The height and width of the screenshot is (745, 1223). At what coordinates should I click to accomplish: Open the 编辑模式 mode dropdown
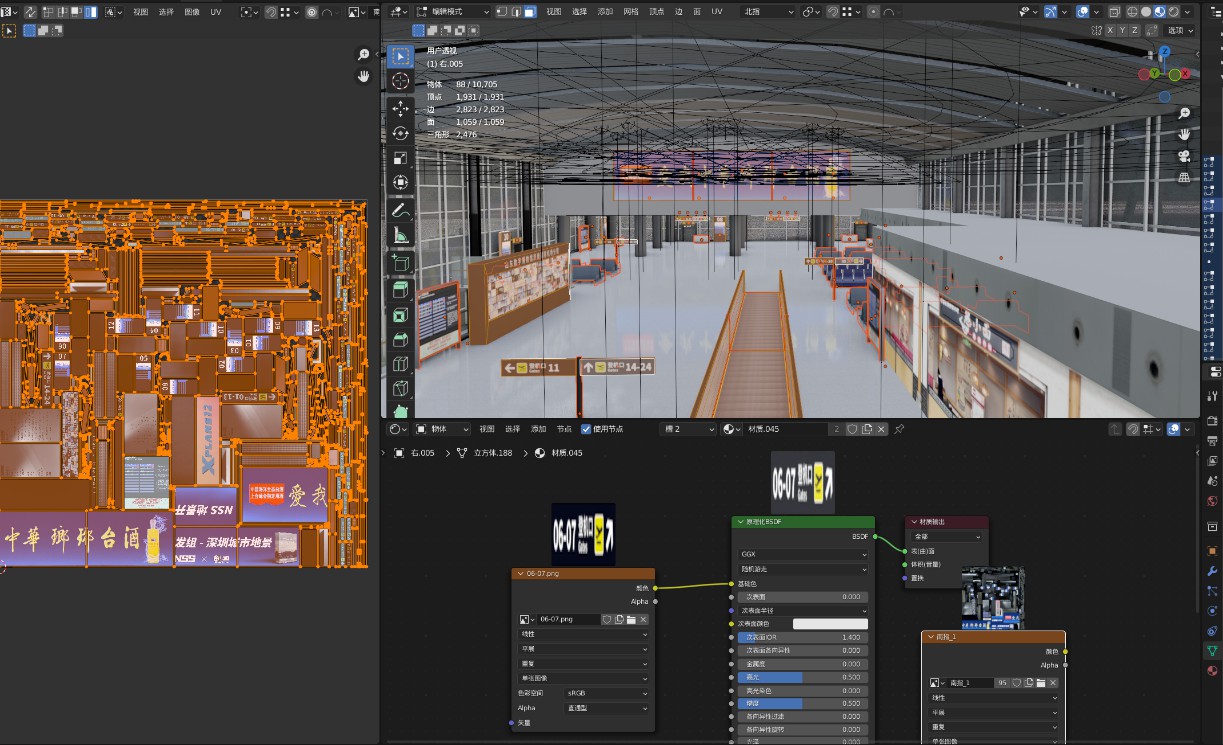coord(452,12)
